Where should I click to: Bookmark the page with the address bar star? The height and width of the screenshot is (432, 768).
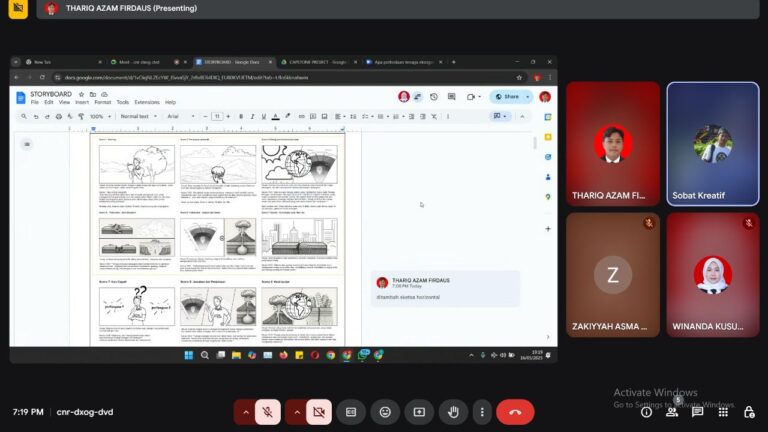click(x=519, y=77)
